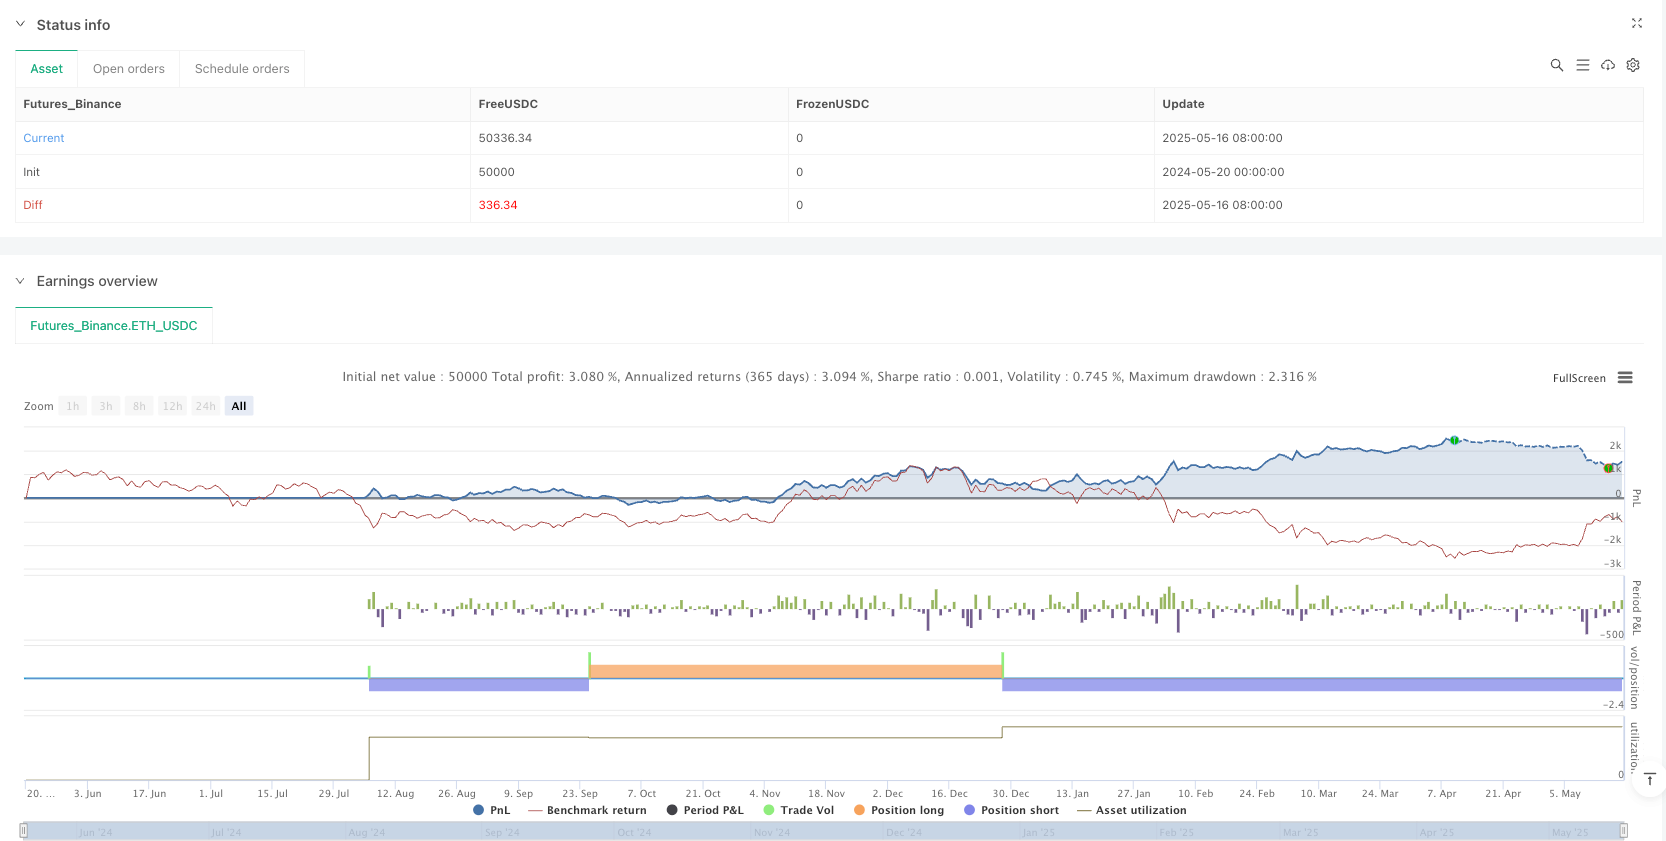The width and height of the screenshot is (1666, 841).
Task: Collapse the Status info section
Action: click(x=20, y=24)
